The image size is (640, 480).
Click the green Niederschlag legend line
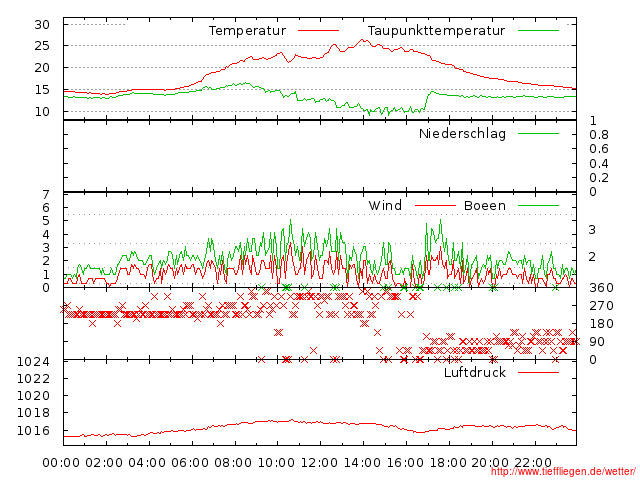pyautogui.click(x=538, y=133)
